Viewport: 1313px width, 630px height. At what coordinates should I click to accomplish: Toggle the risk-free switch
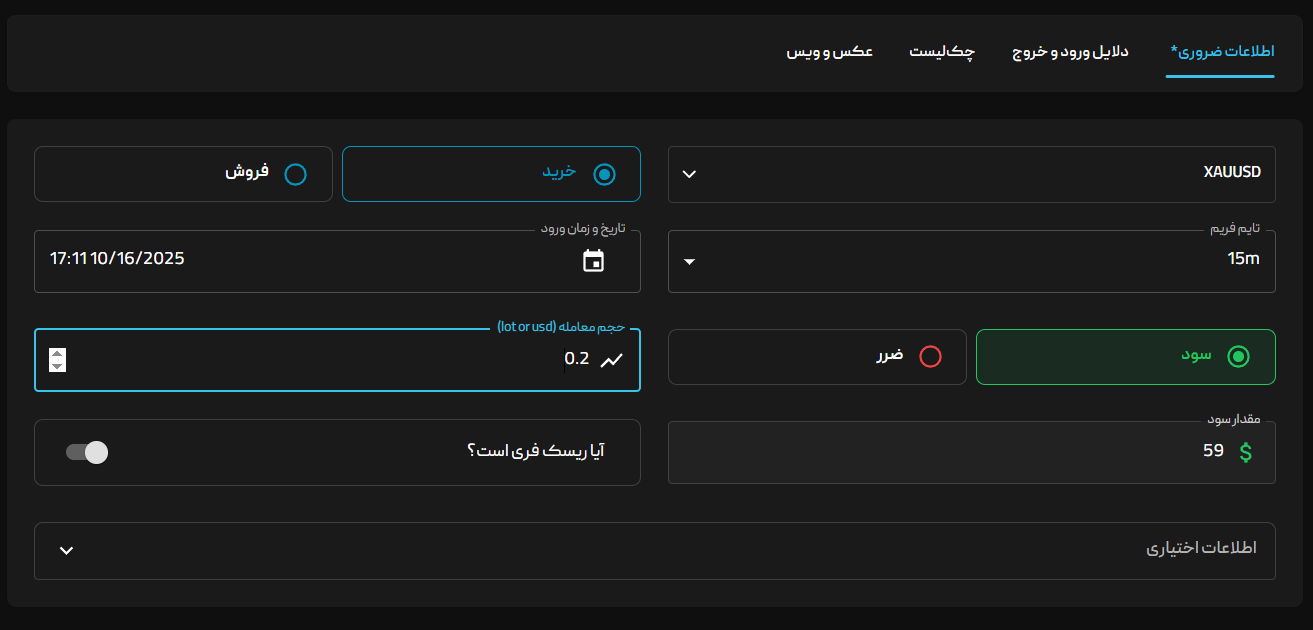86,452
